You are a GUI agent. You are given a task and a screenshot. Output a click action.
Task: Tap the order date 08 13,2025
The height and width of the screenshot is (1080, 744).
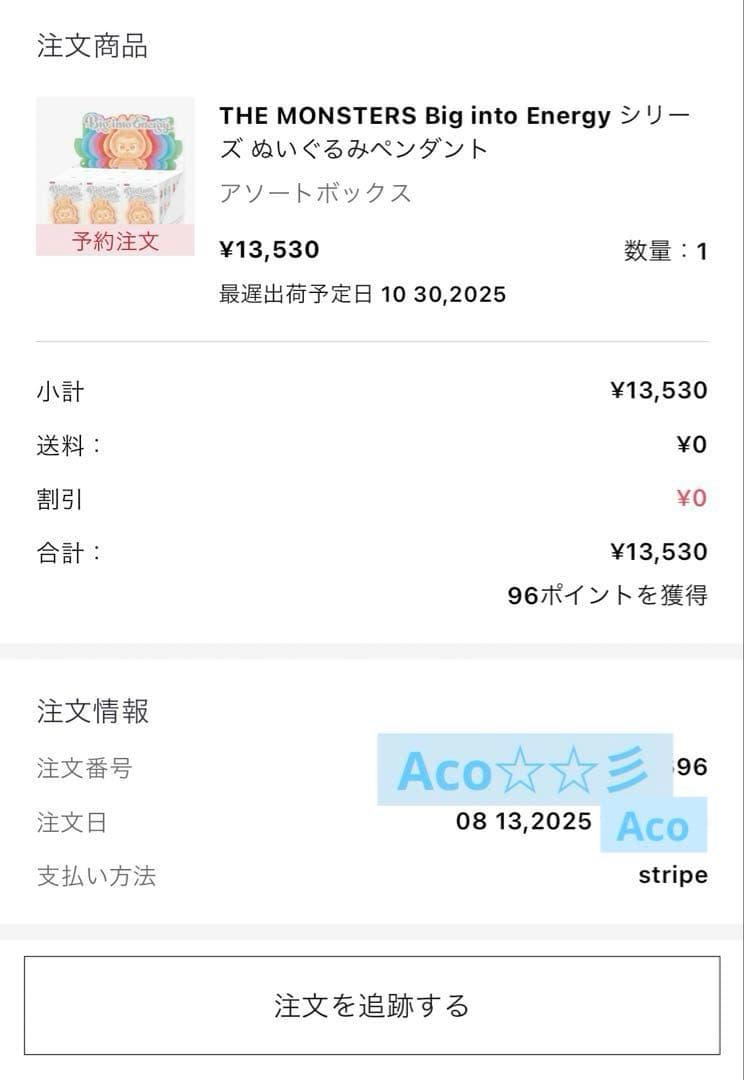click(x=524, y=822)
